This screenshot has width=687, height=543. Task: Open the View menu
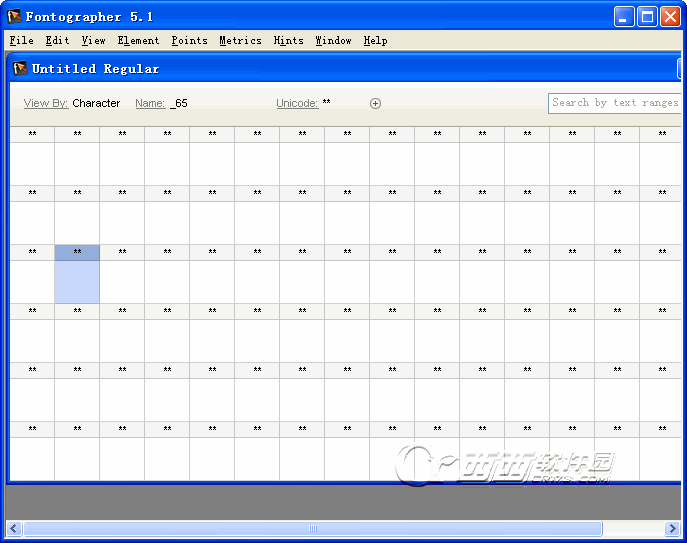(x=93, y=40)
